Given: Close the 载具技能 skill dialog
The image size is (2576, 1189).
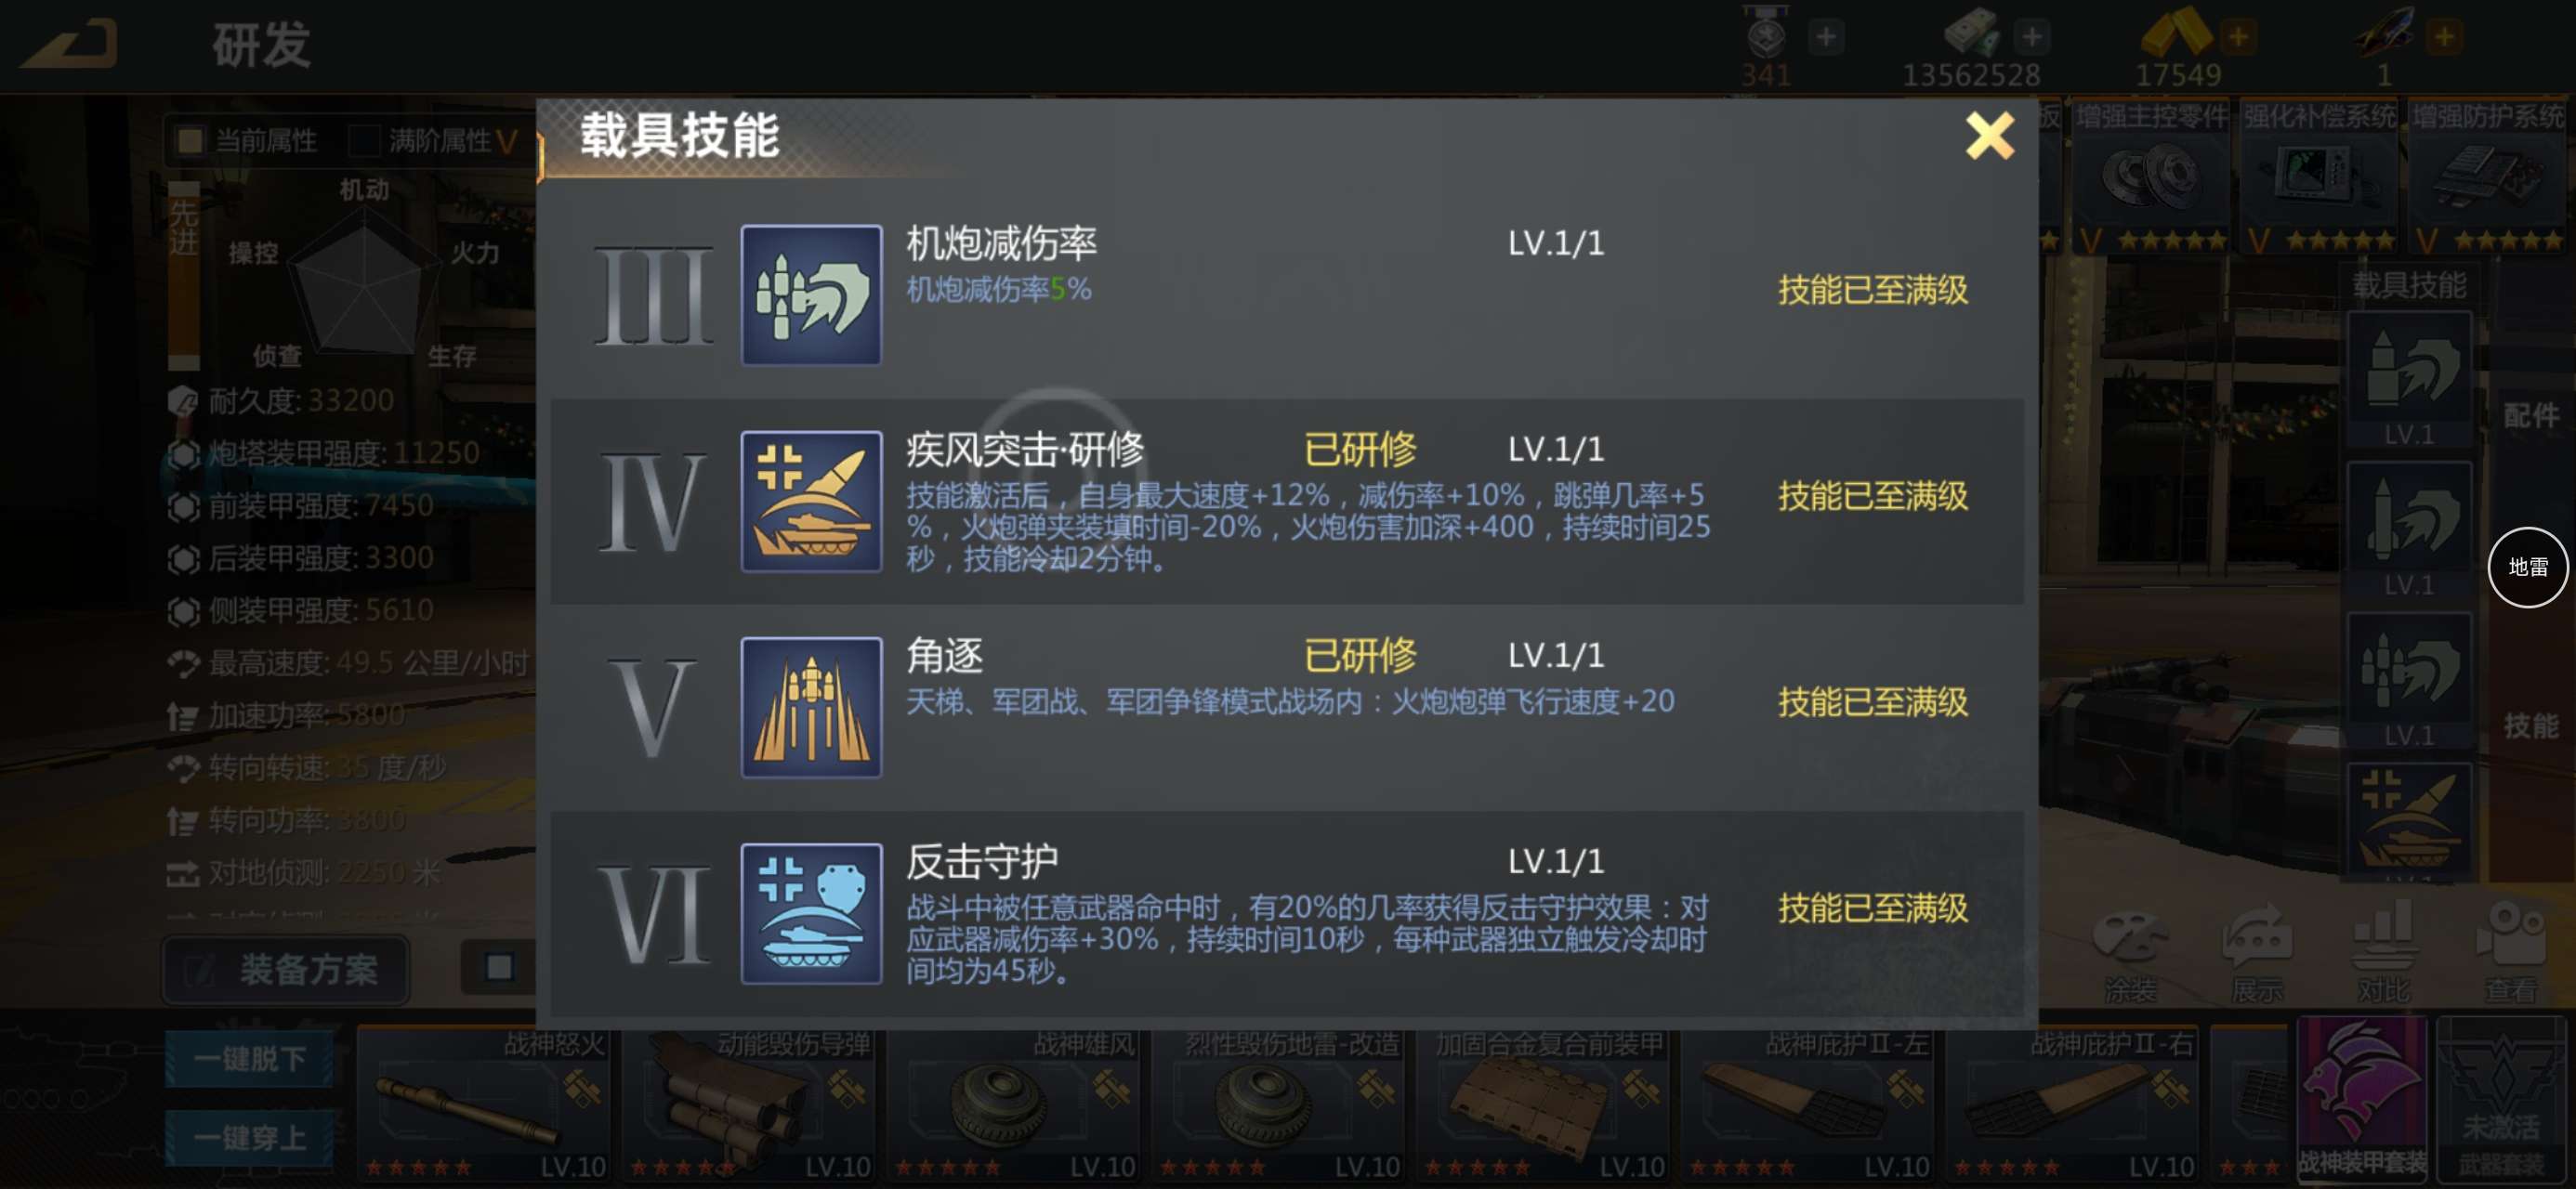Looking at the screenshot, I should (x=1989, y=136).
